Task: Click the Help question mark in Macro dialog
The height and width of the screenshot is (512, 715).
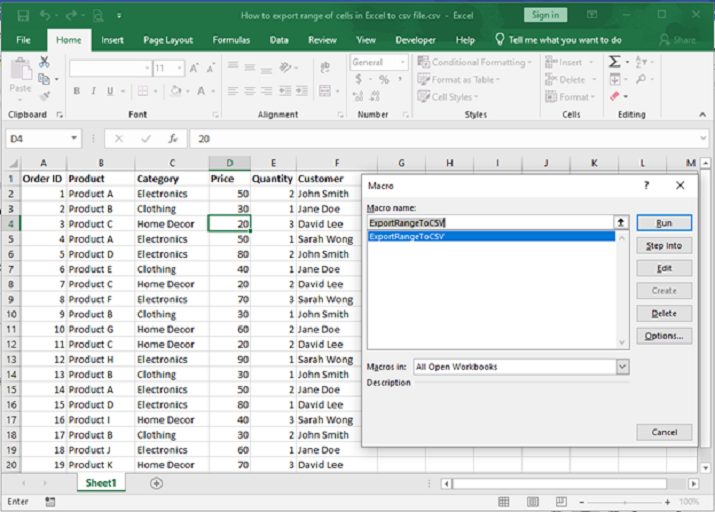Action: pyautogui.click(x=647, y=186)
